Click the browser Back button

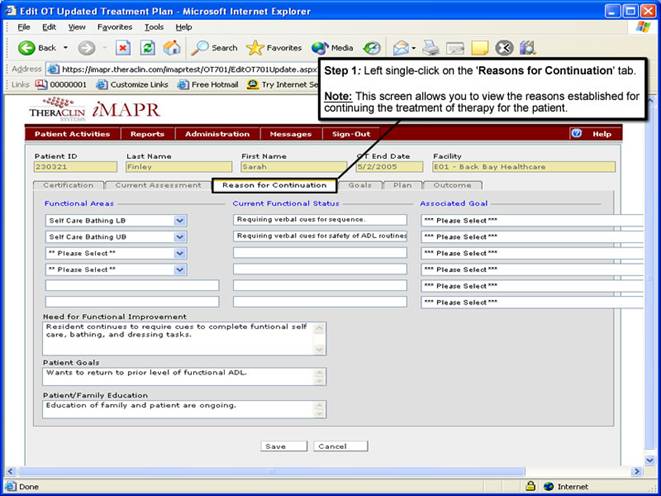[38, 47]
